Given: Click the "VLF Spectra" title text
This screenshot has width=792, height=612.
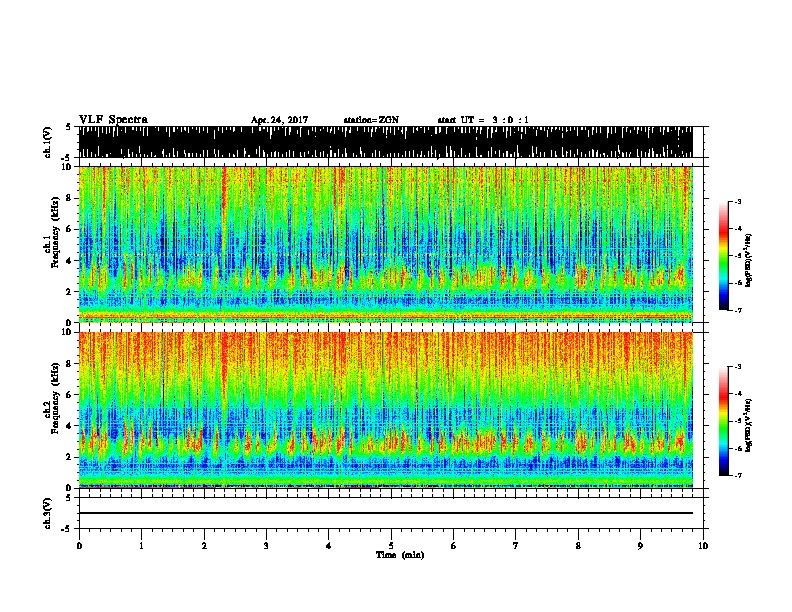Looking at the screenshot, I should 113,120.
